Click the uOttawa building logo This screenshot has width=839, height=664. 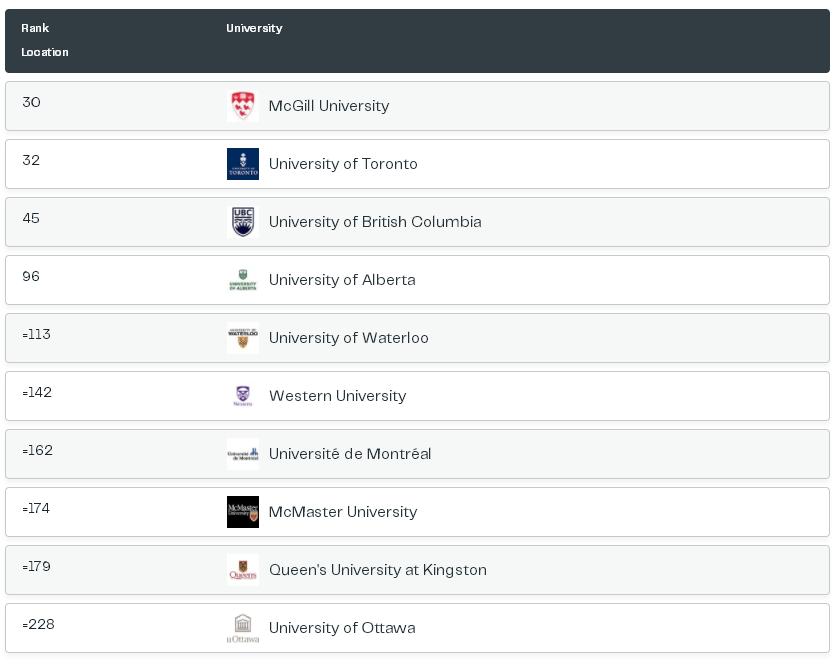(x=242, y=628)
